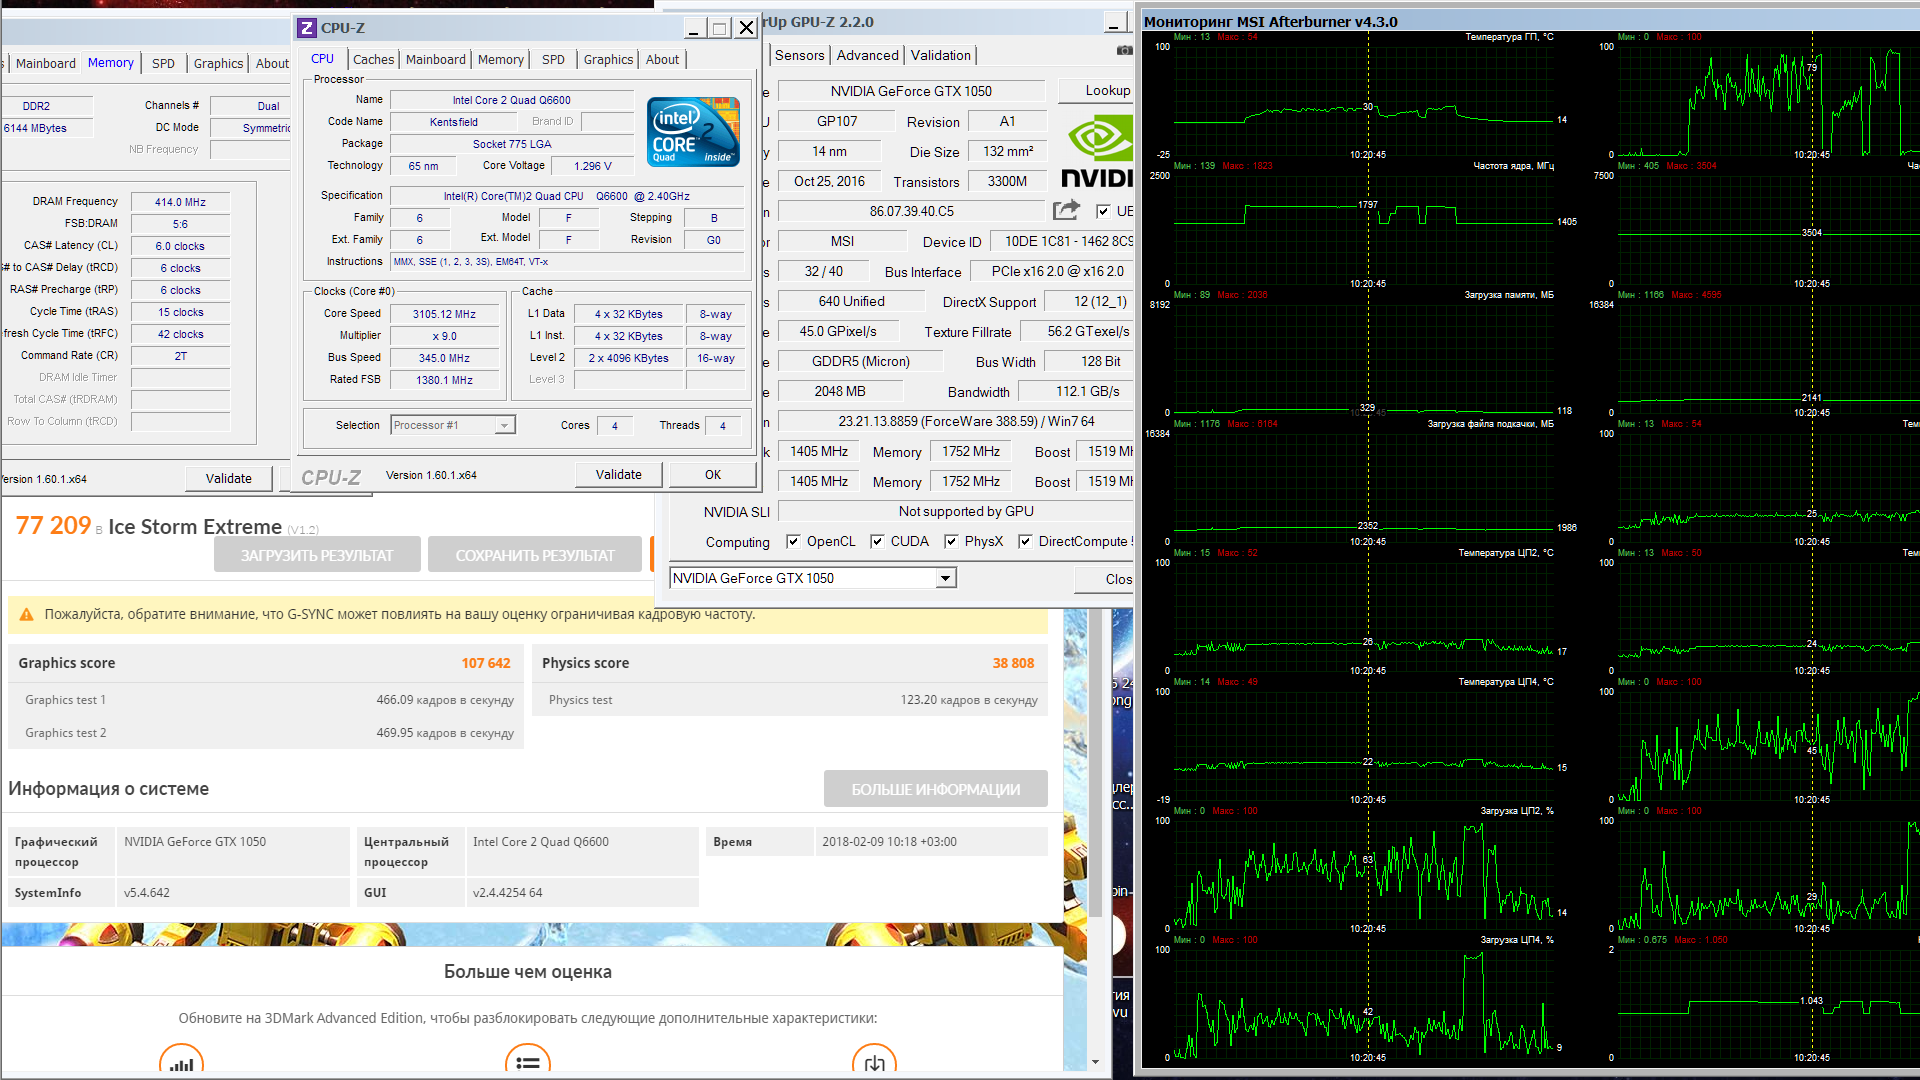Image resolution: width=1920 pixels, height=1080 pixels.
Task: Click the Rated FSB 1380.1 MHz field
Action: tap(444, 380)
